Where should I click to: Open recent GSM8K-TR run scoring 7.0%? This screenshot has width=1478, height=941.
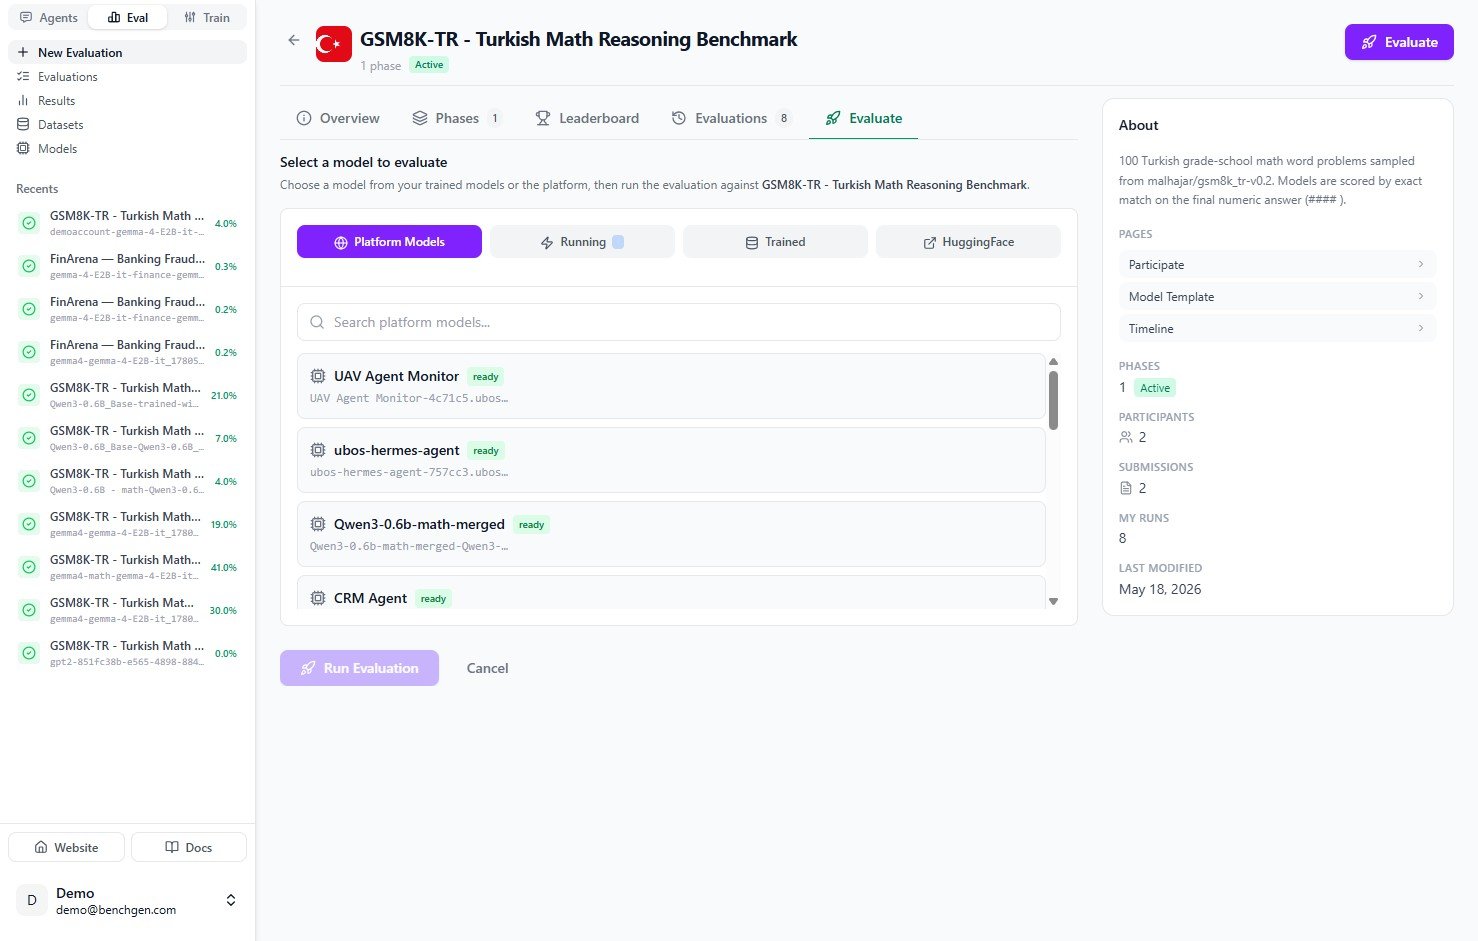127,438
